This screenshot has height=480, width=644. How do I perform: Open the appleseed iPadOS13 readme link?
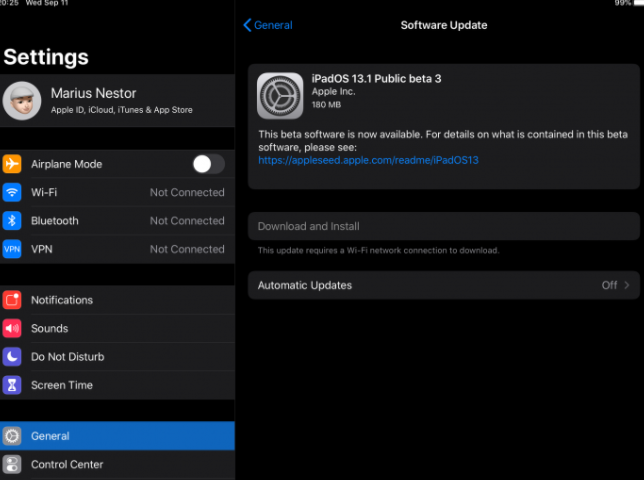pos(368,160)
